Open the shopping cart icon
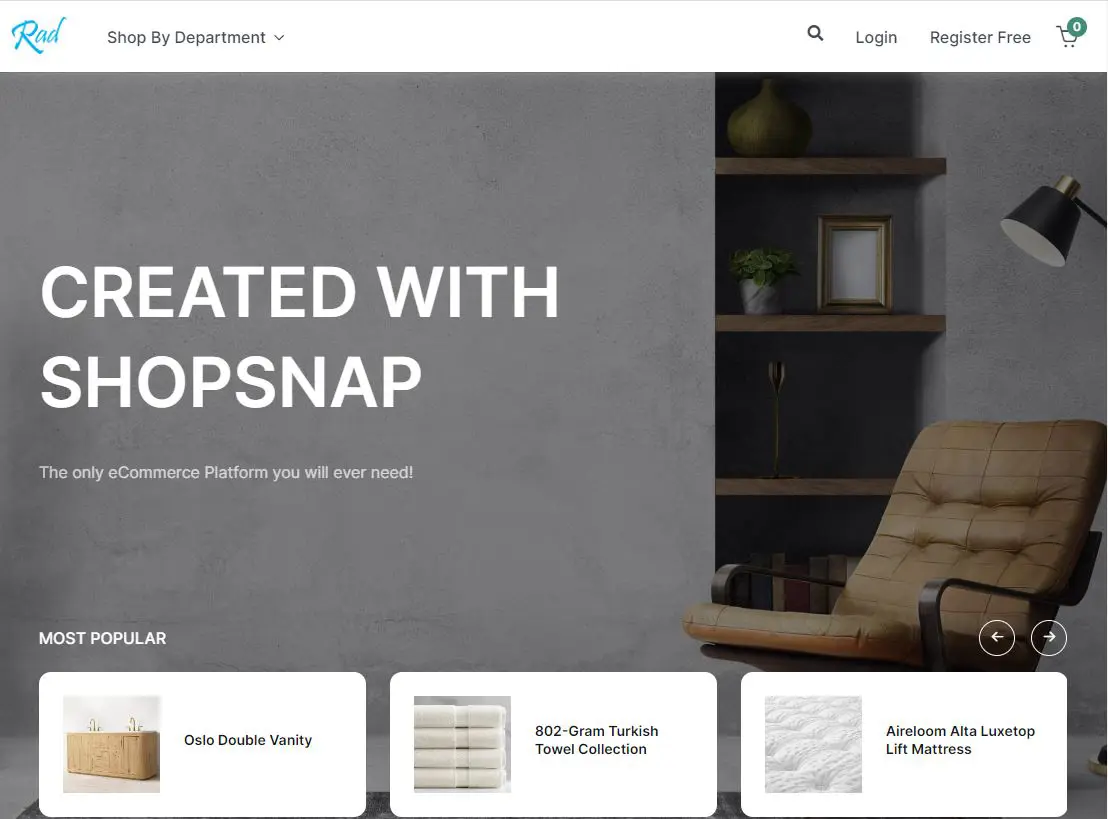The image size is (1108, 819). 1066,37
